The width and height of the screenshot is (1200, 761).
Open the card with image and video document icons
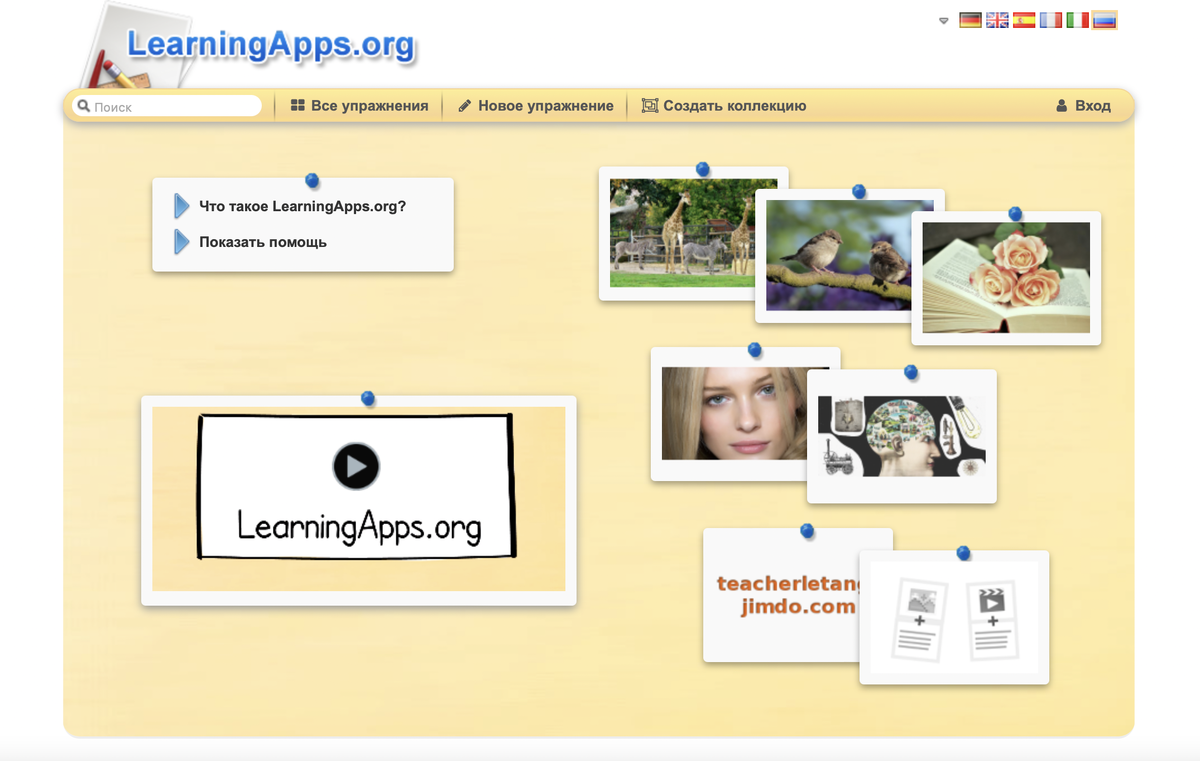pos(954,617)
